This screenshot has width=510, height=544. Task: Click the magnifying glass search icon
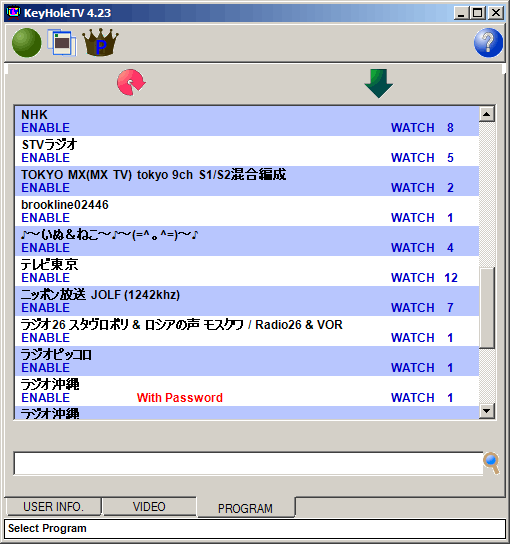(x=491, y=463)
